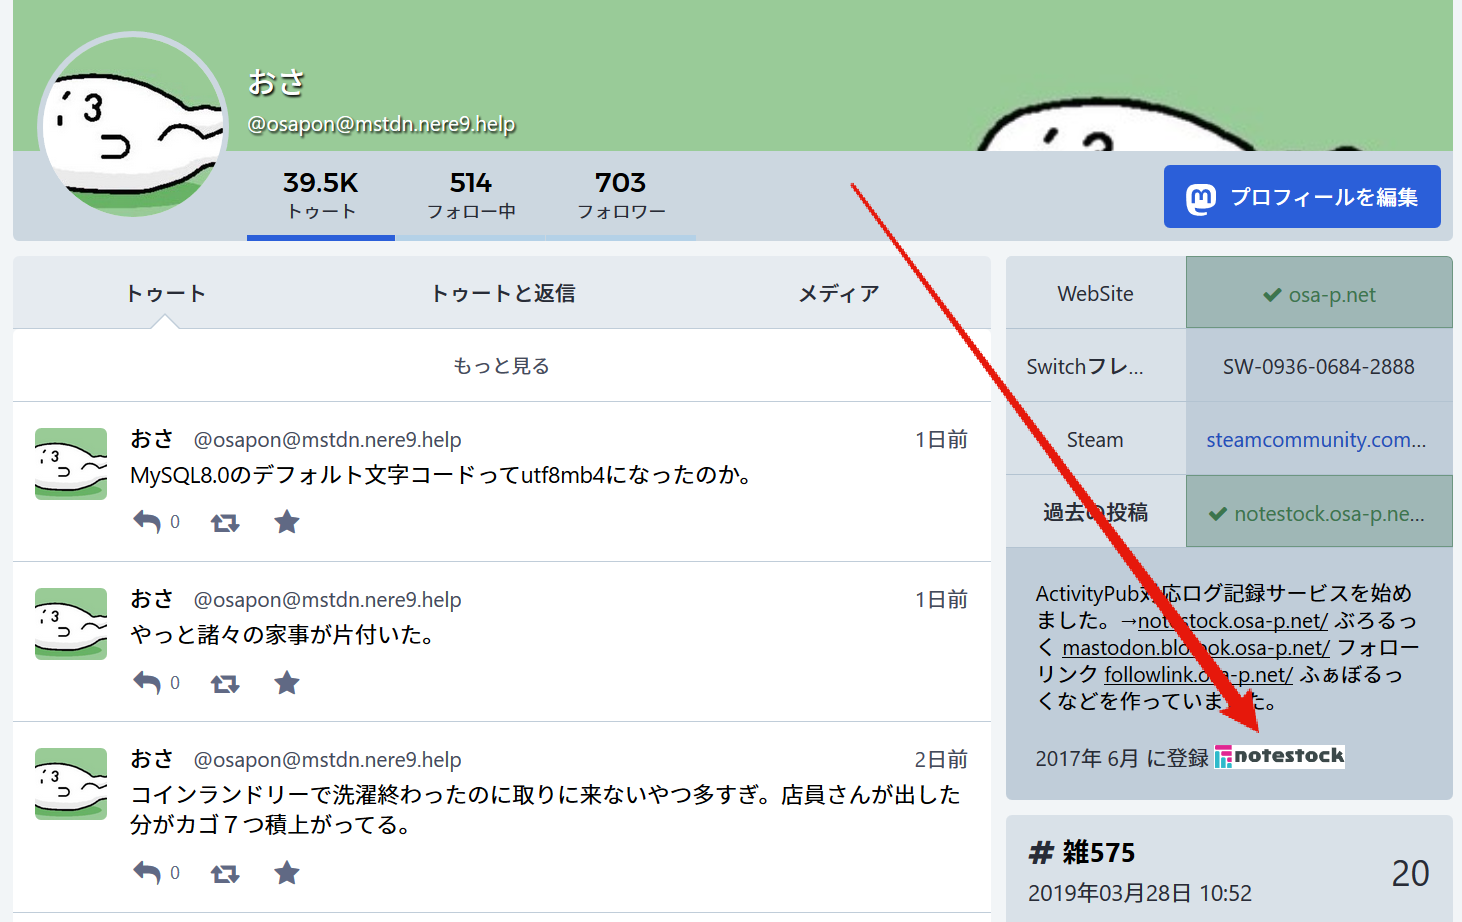Open the steamcommunity.com Steam link
Image resolution: width=1462 pixels, height=922 pixels.
click(1319, 439)
